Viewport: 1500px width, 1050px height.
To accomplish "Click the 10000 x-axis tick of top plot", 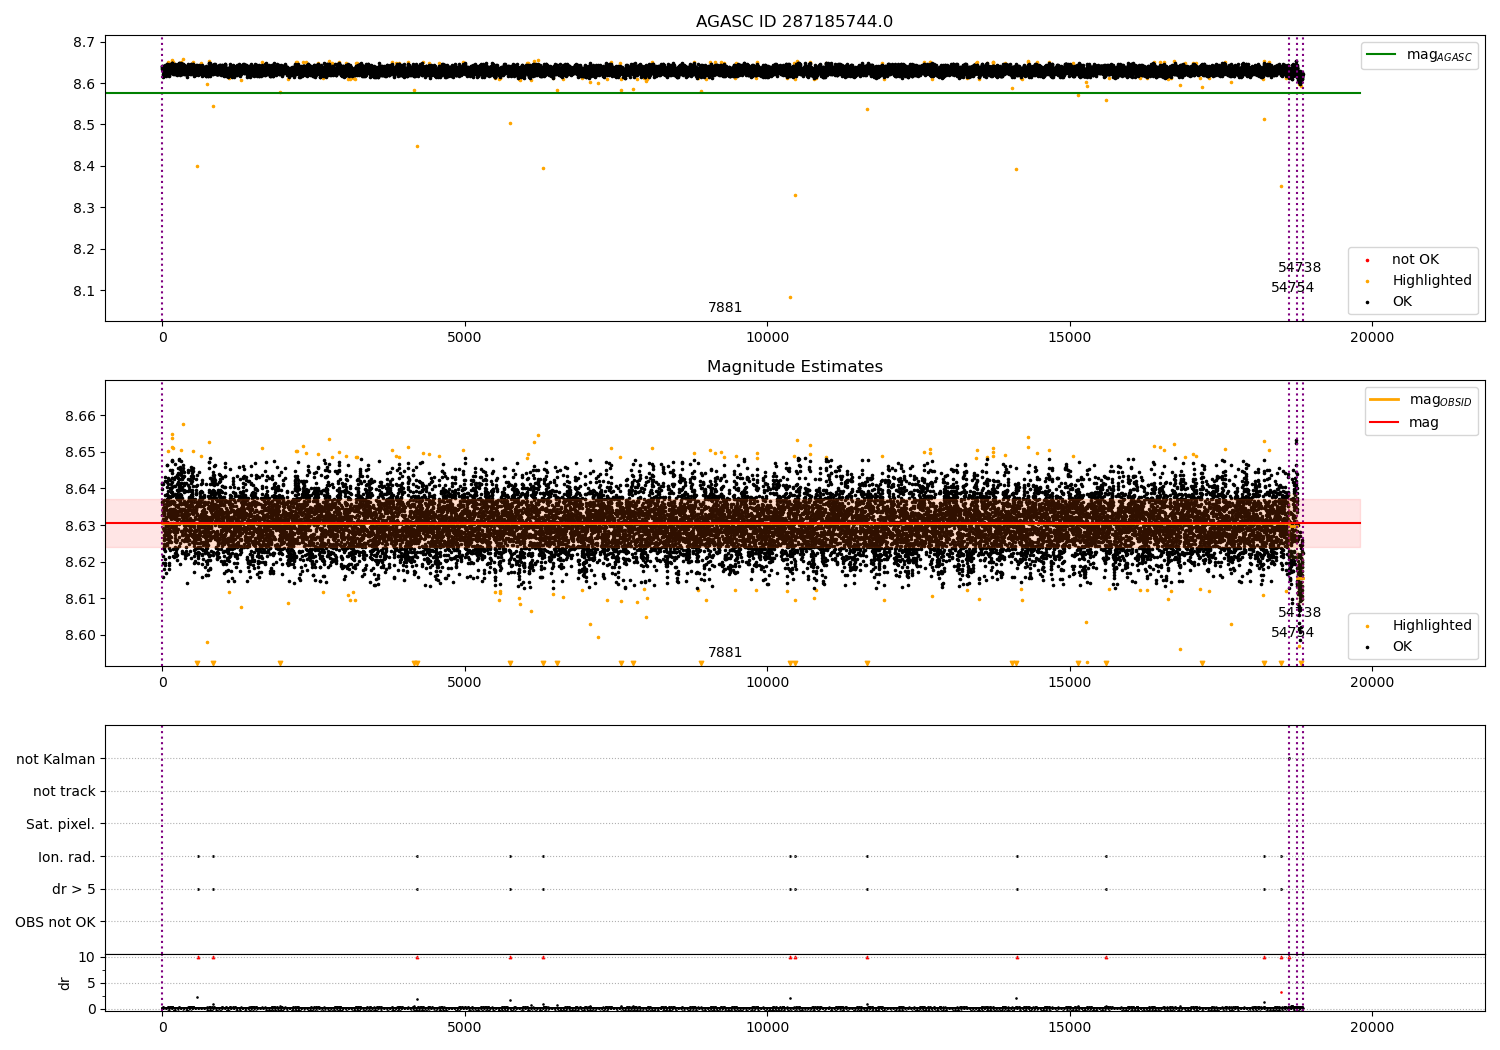I will pyautogui.click(x=767, y=338).
